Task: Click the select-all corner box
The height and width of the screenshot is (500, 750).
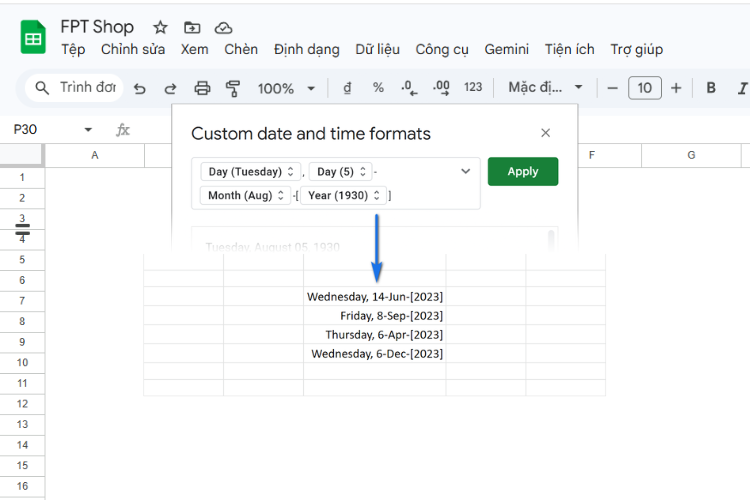Action: 21,156
